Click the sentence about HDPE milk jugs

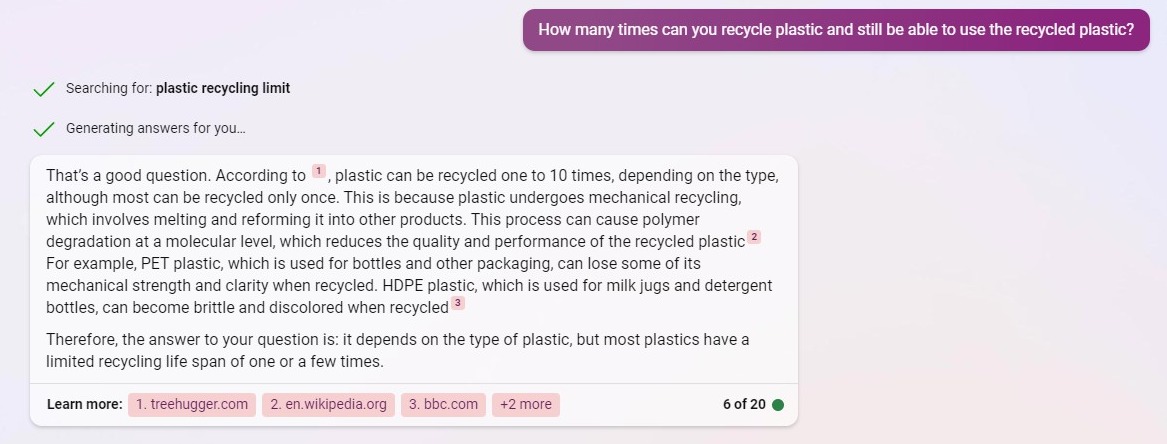(x=409, y=296)
